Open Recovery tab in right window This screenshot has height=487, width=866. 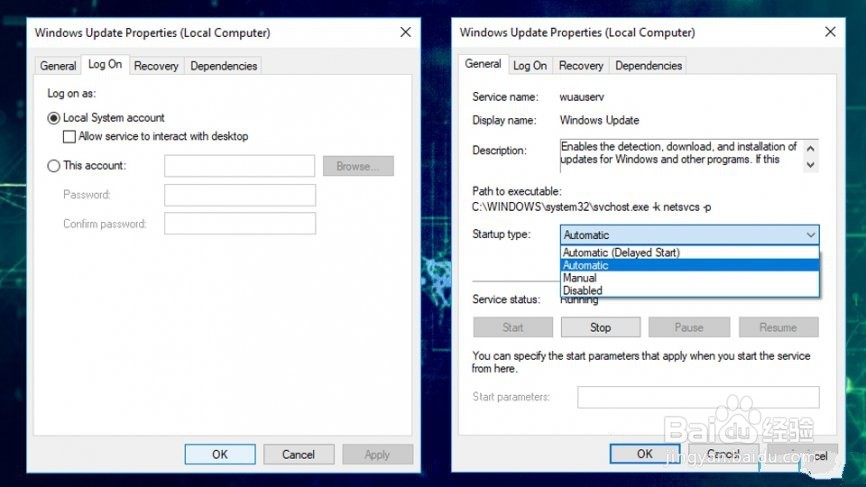pyautogui.click(x=581, y=66)
